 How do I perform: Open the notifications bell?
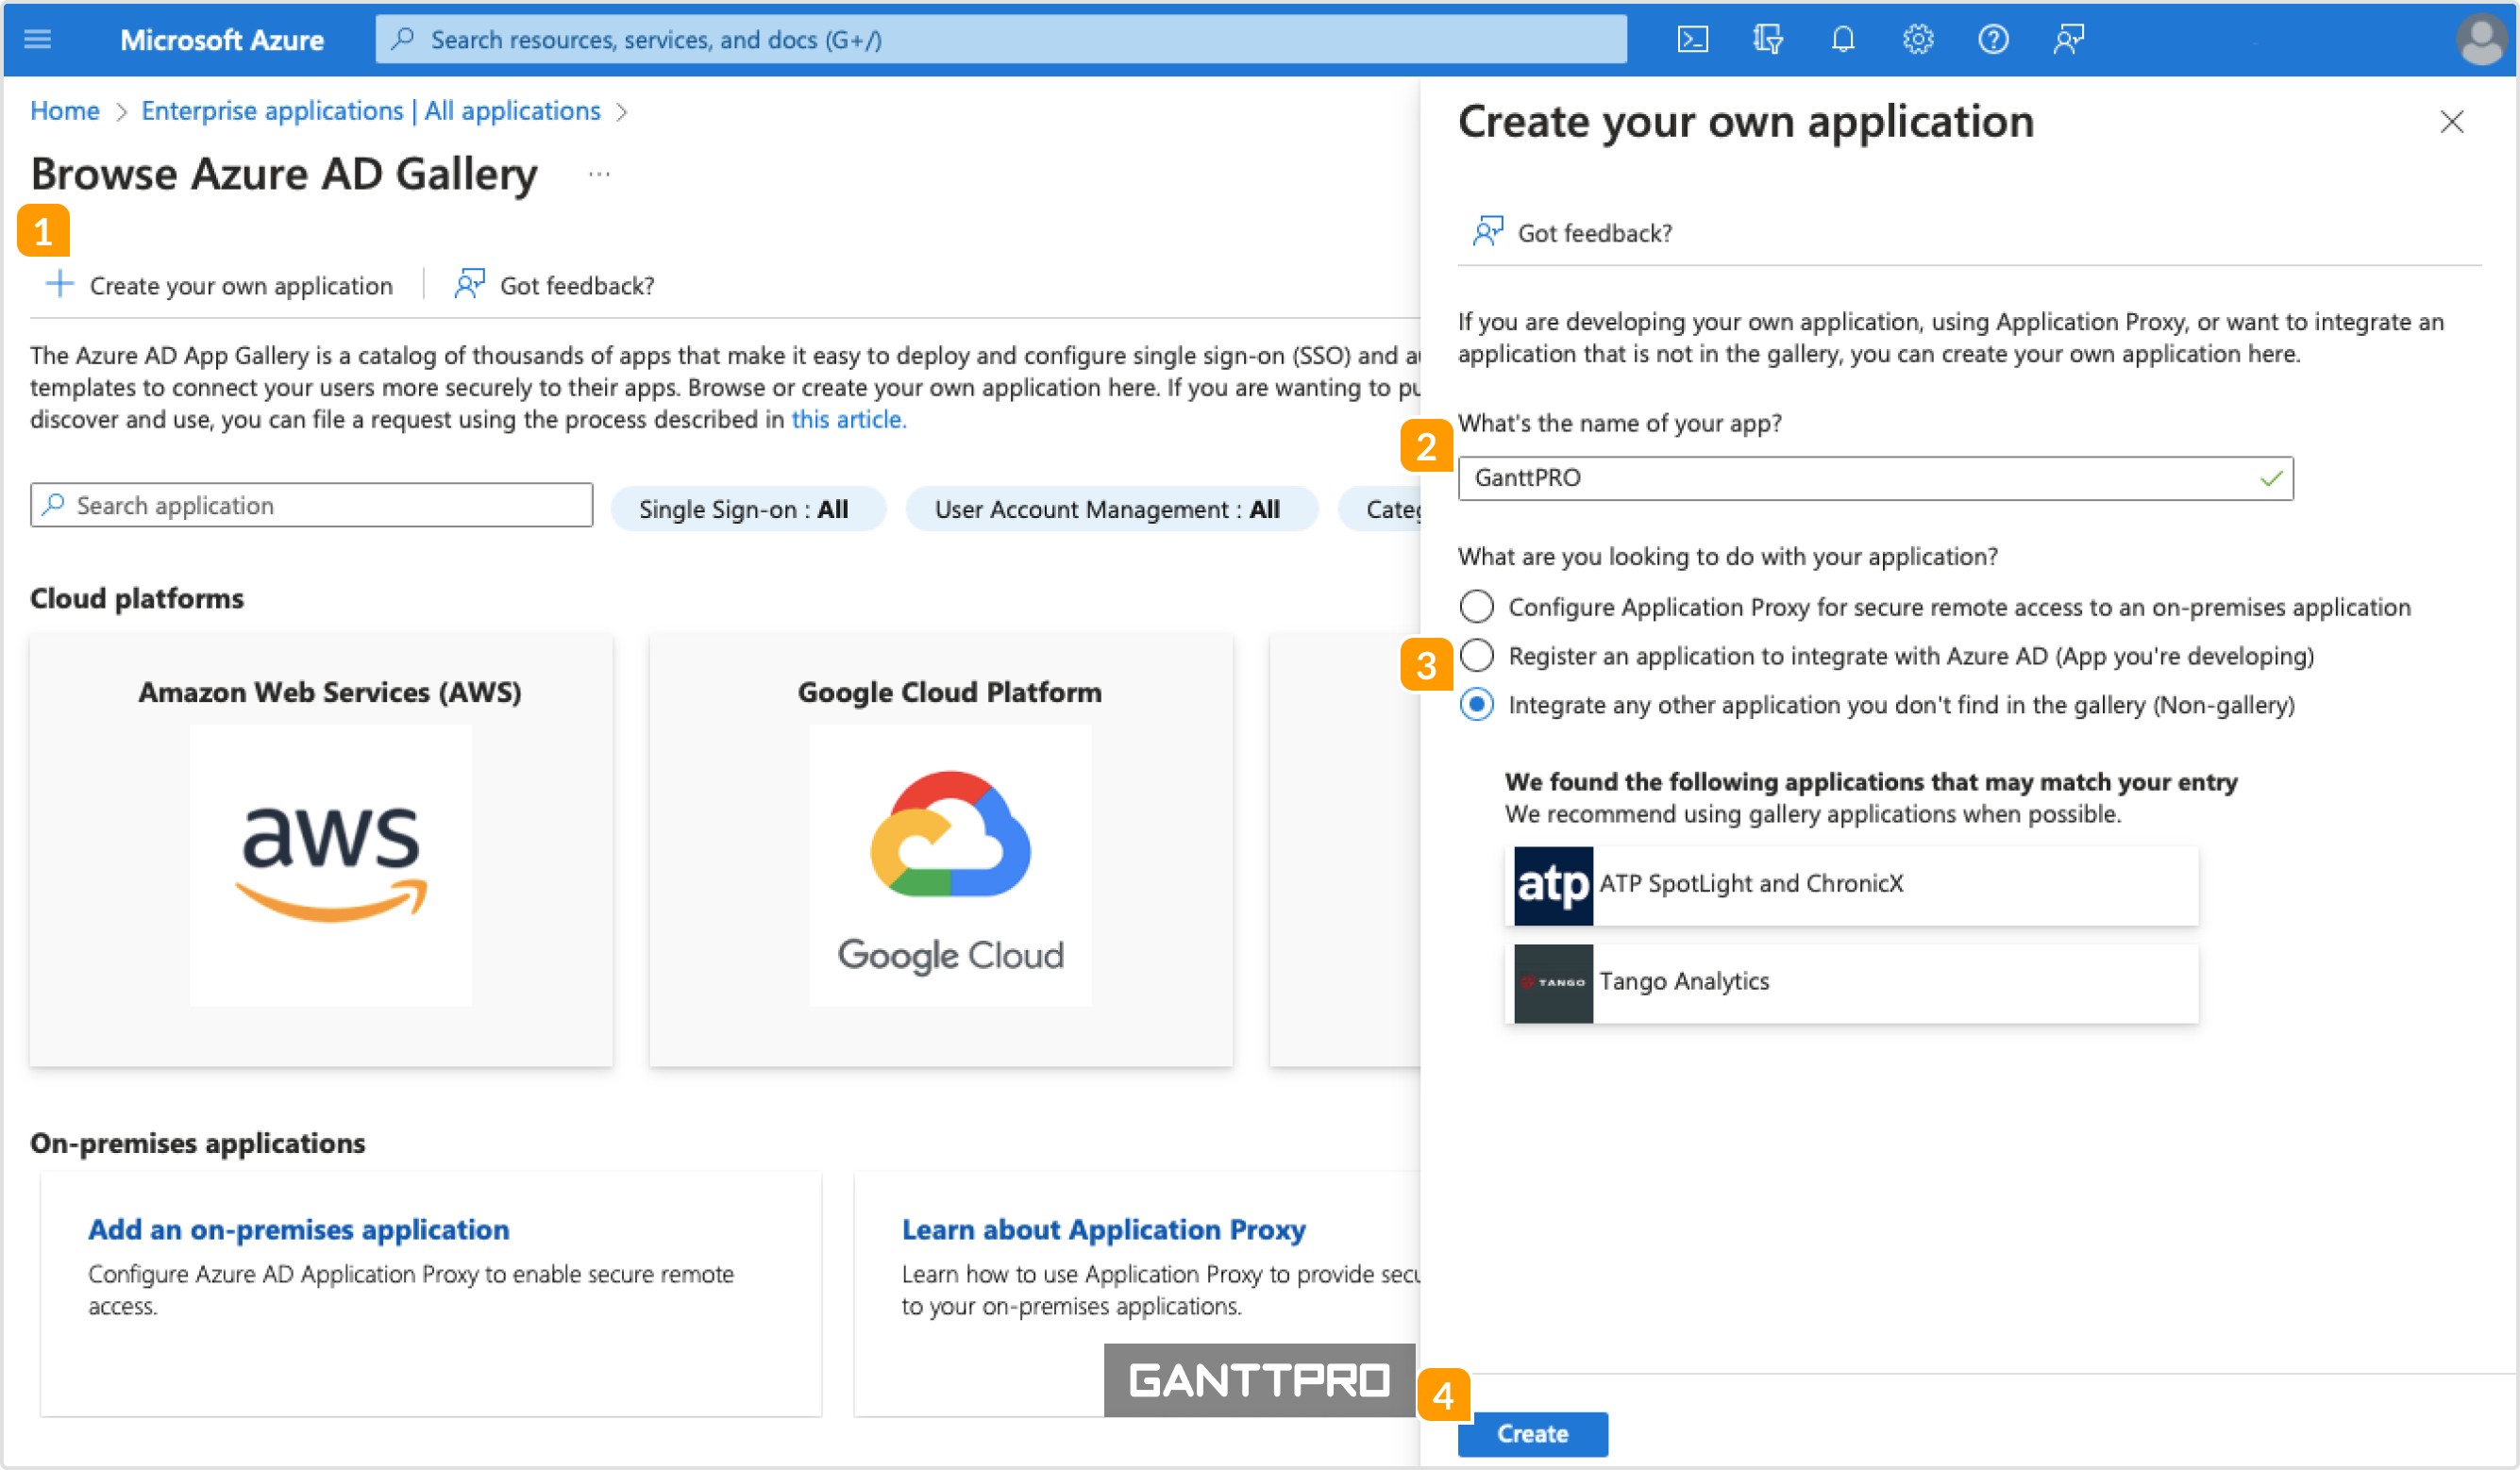pos(1842,39)
